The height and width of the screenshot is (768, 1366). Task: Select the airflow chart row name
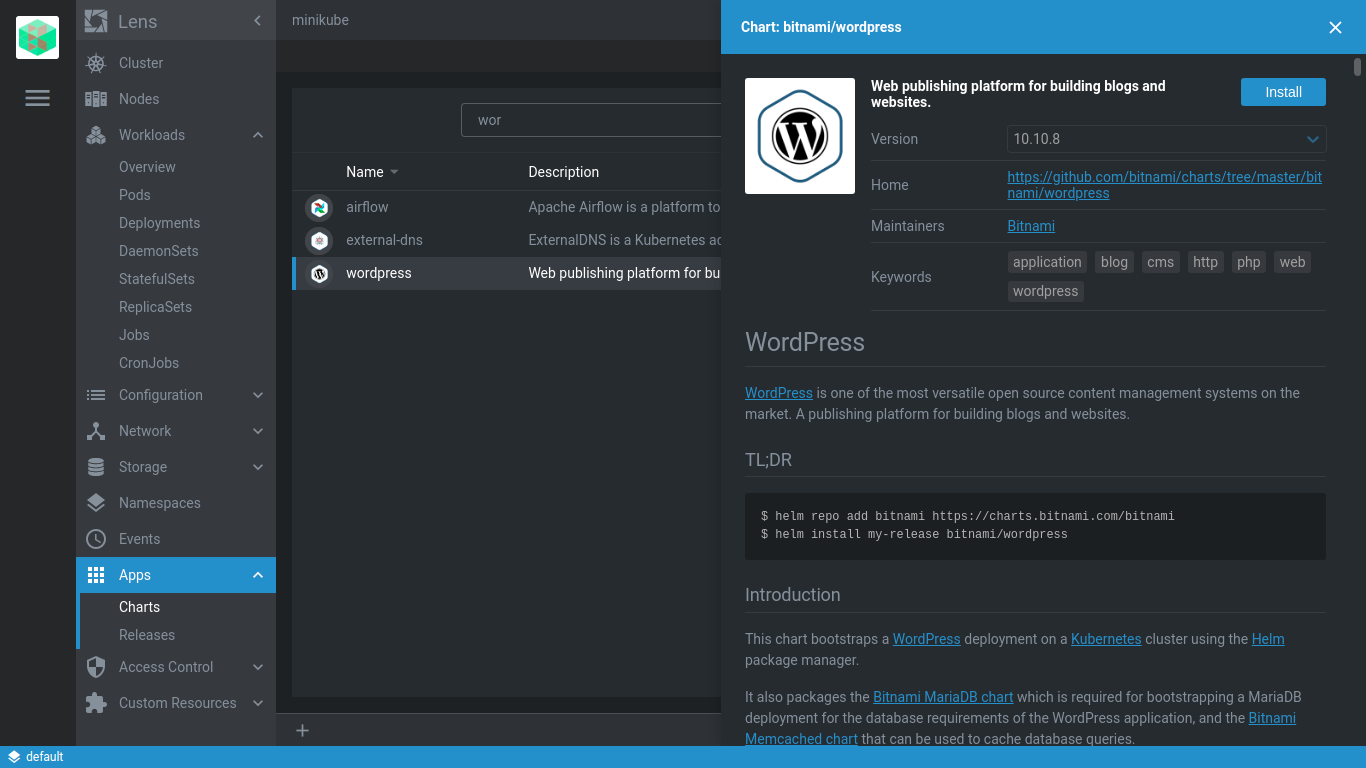367,207
